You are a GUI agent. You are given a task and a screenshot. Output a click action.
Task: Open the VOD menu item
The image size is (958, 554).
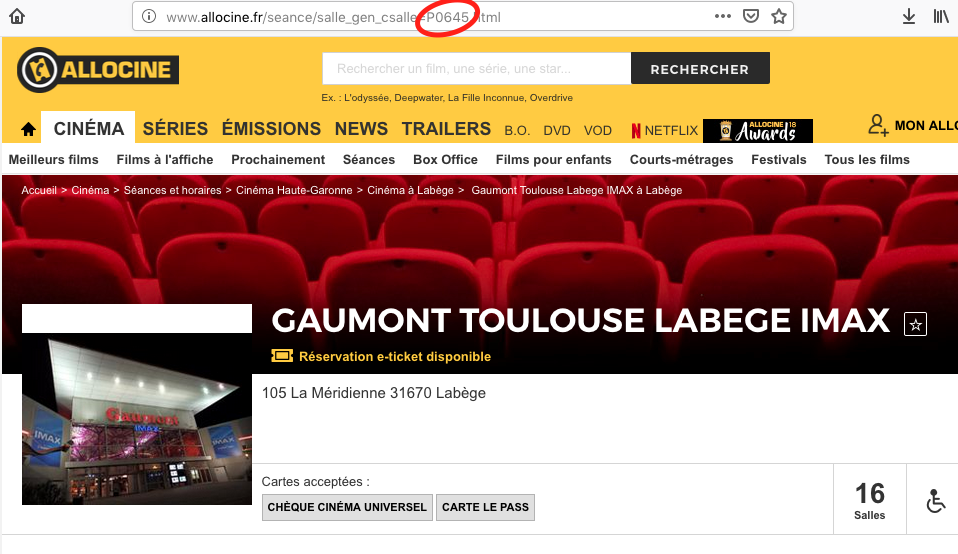click(598, 130)
